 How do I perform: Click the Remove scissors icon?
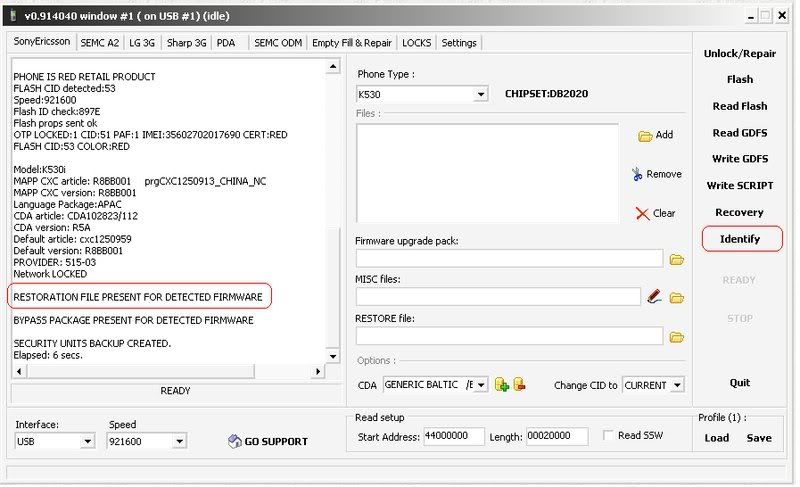(x=637, y=174)
